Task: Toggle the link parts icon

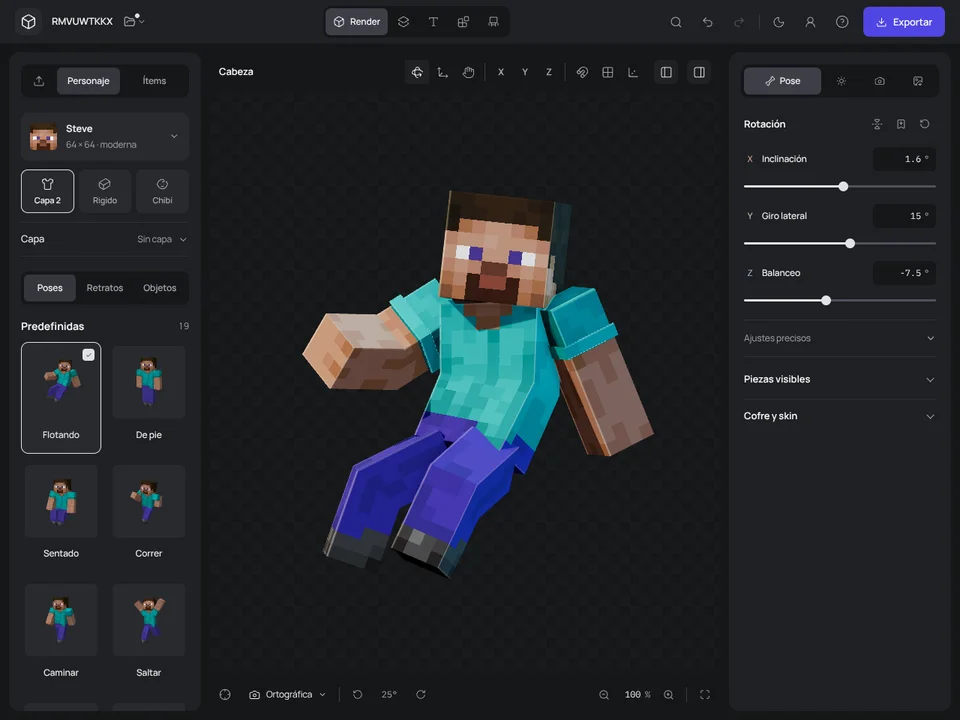Action: [582, 72]
